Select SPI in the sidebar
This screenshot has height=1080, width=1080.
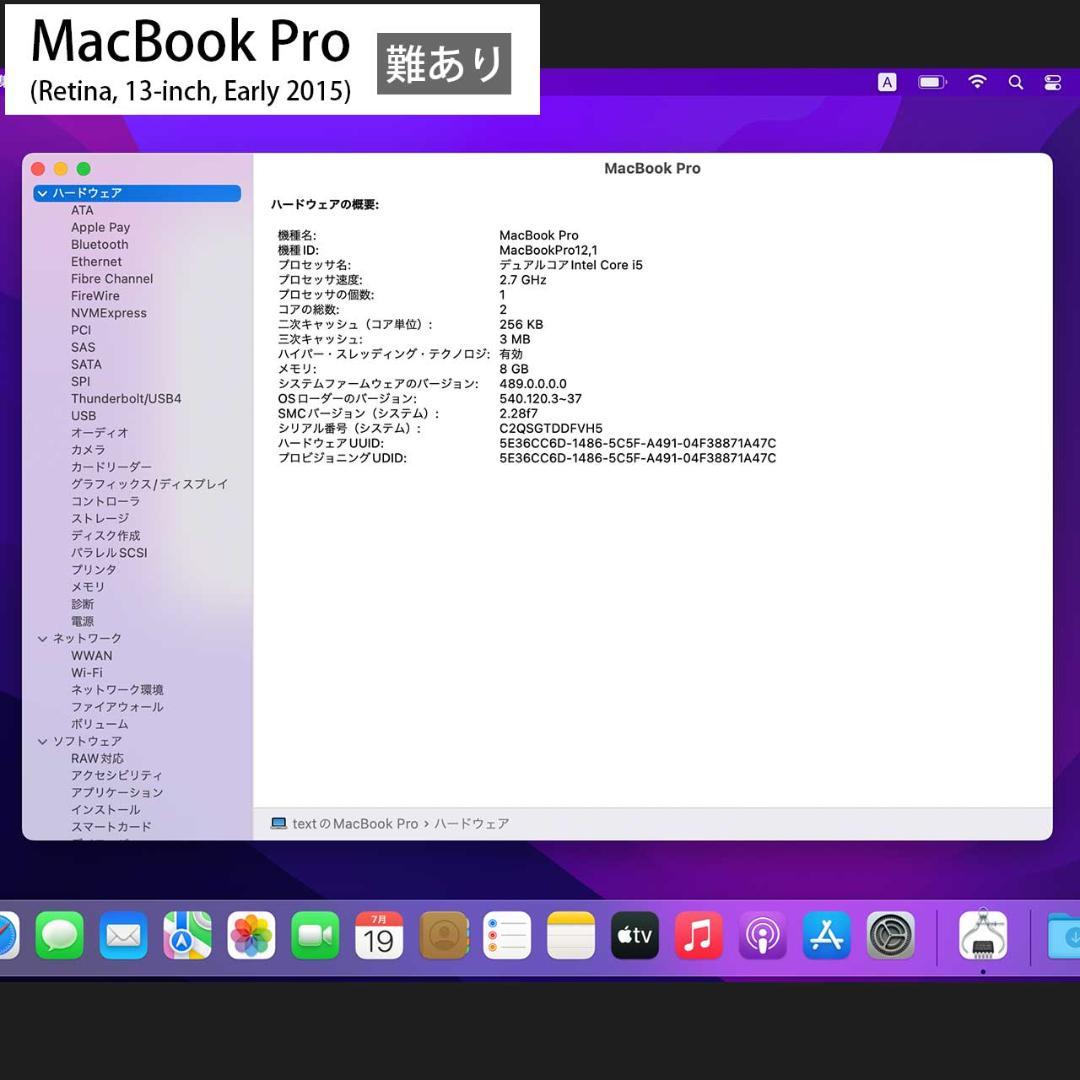[x=81, y=382]
